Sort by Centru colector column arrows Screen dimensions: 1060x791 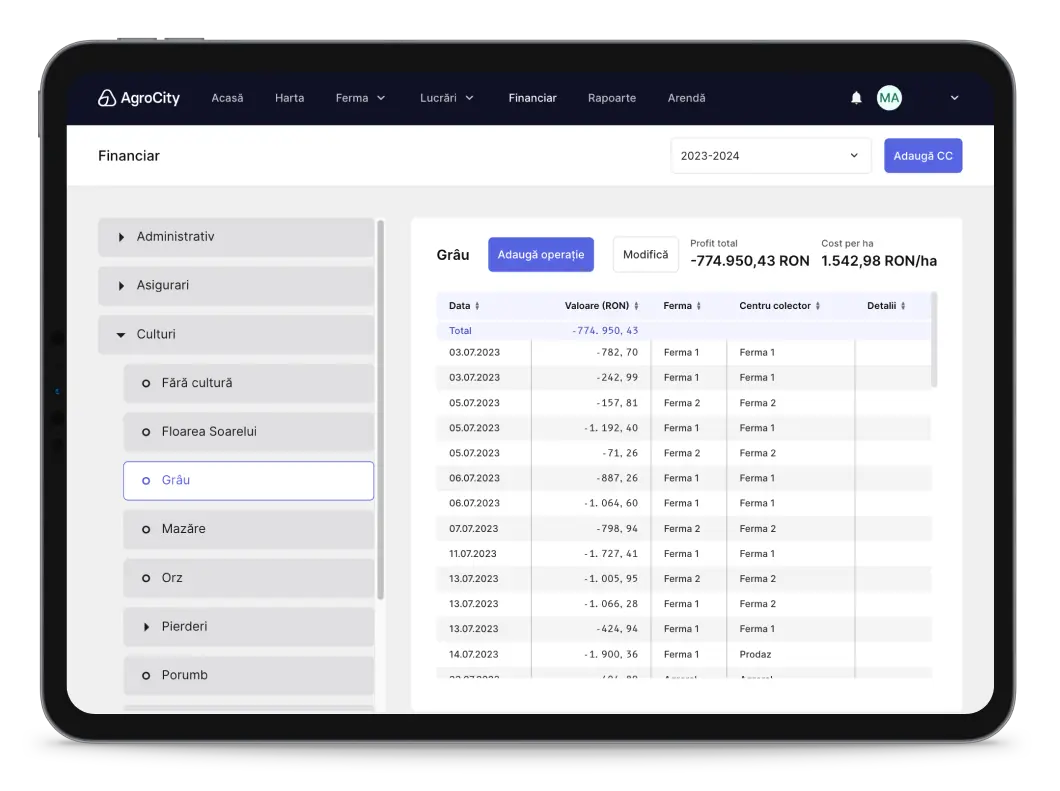click(817, 306)
